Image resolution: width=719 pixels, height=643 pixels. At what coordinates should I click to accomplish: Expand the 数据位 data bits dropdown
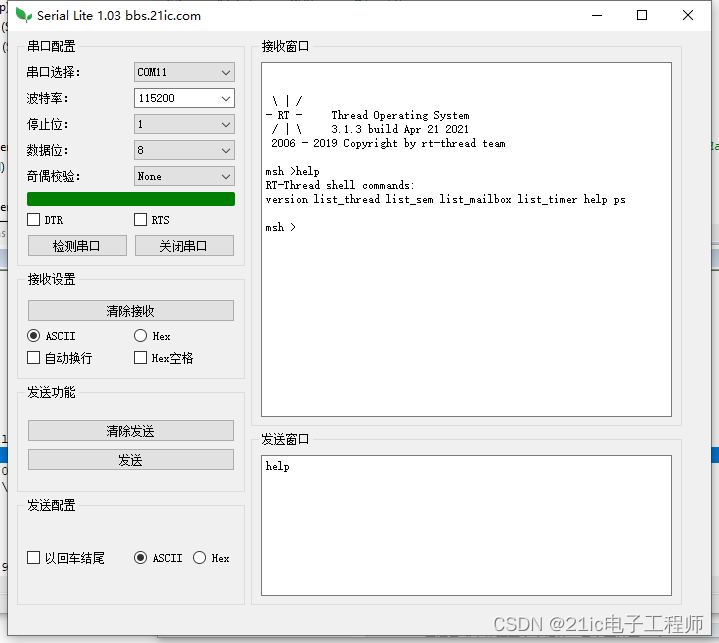184,150
